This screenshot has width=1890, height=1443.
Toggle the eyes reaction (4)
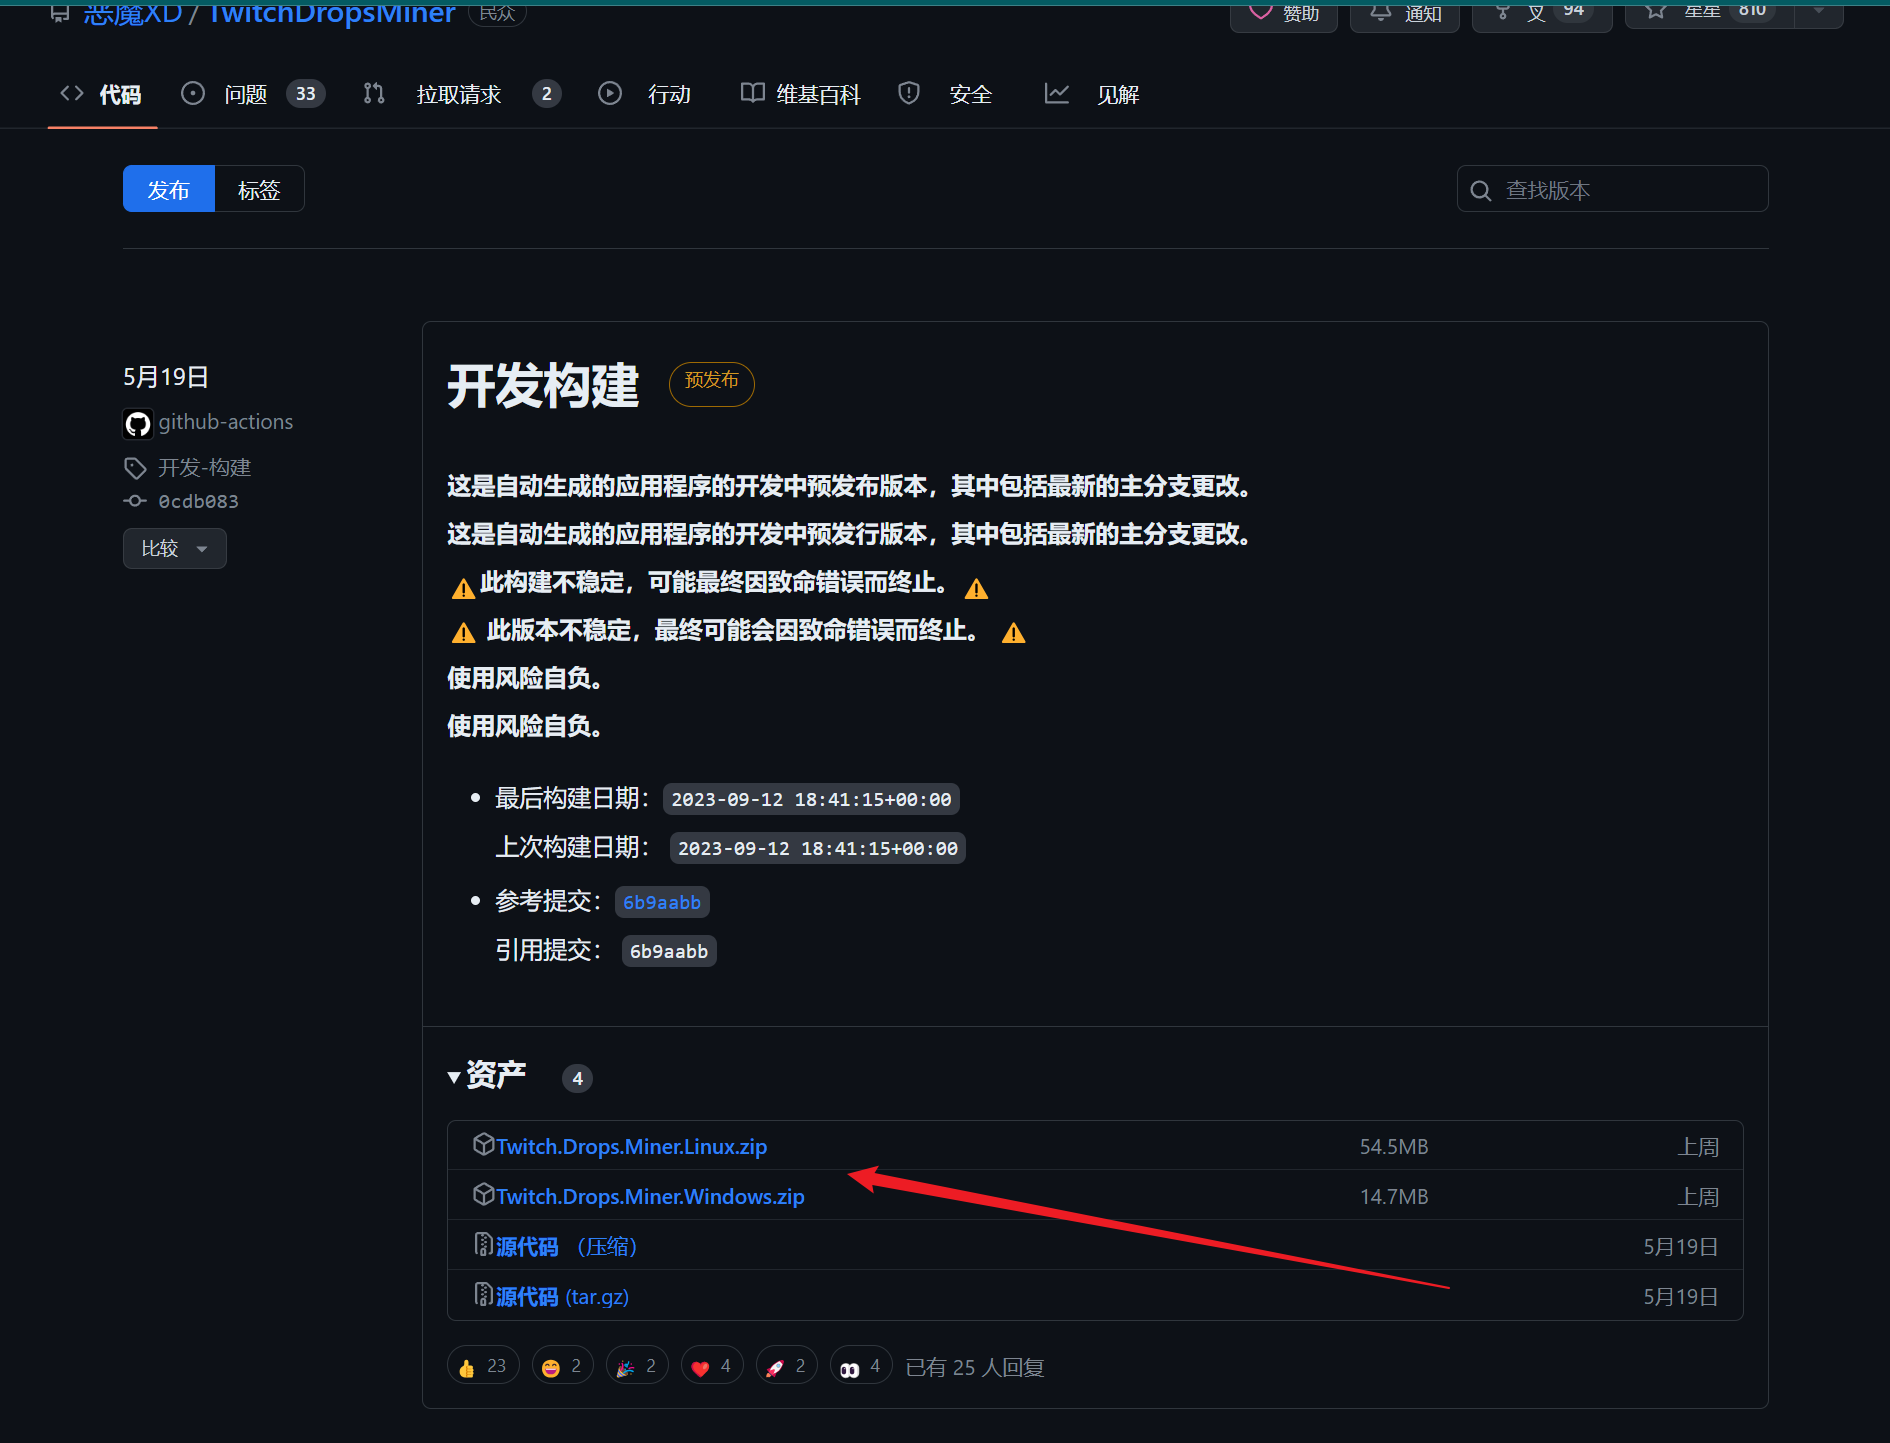[x=861, y=1366]
